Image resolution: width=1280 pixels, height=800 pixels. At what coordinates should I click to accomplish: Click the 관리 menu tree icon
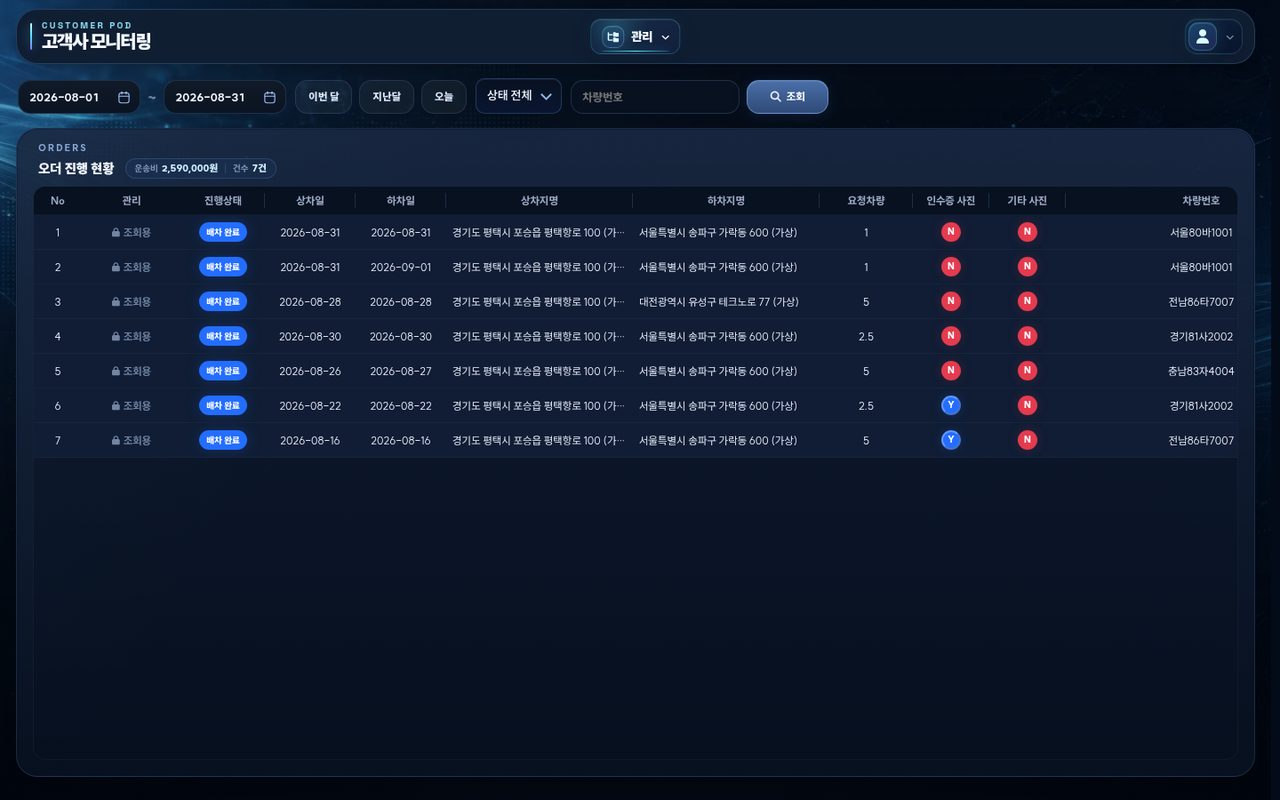point(613,37)
